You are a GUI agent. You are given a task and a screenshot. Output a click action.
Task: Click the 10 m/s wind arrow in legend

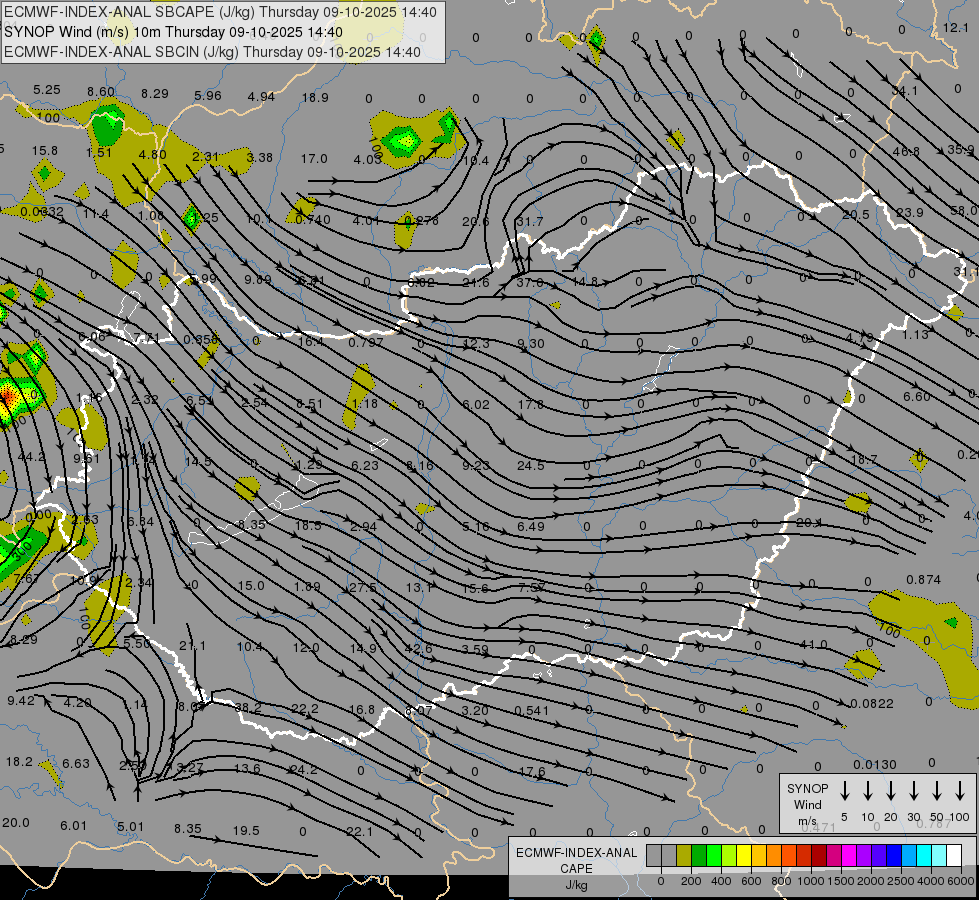click(868, 791)
